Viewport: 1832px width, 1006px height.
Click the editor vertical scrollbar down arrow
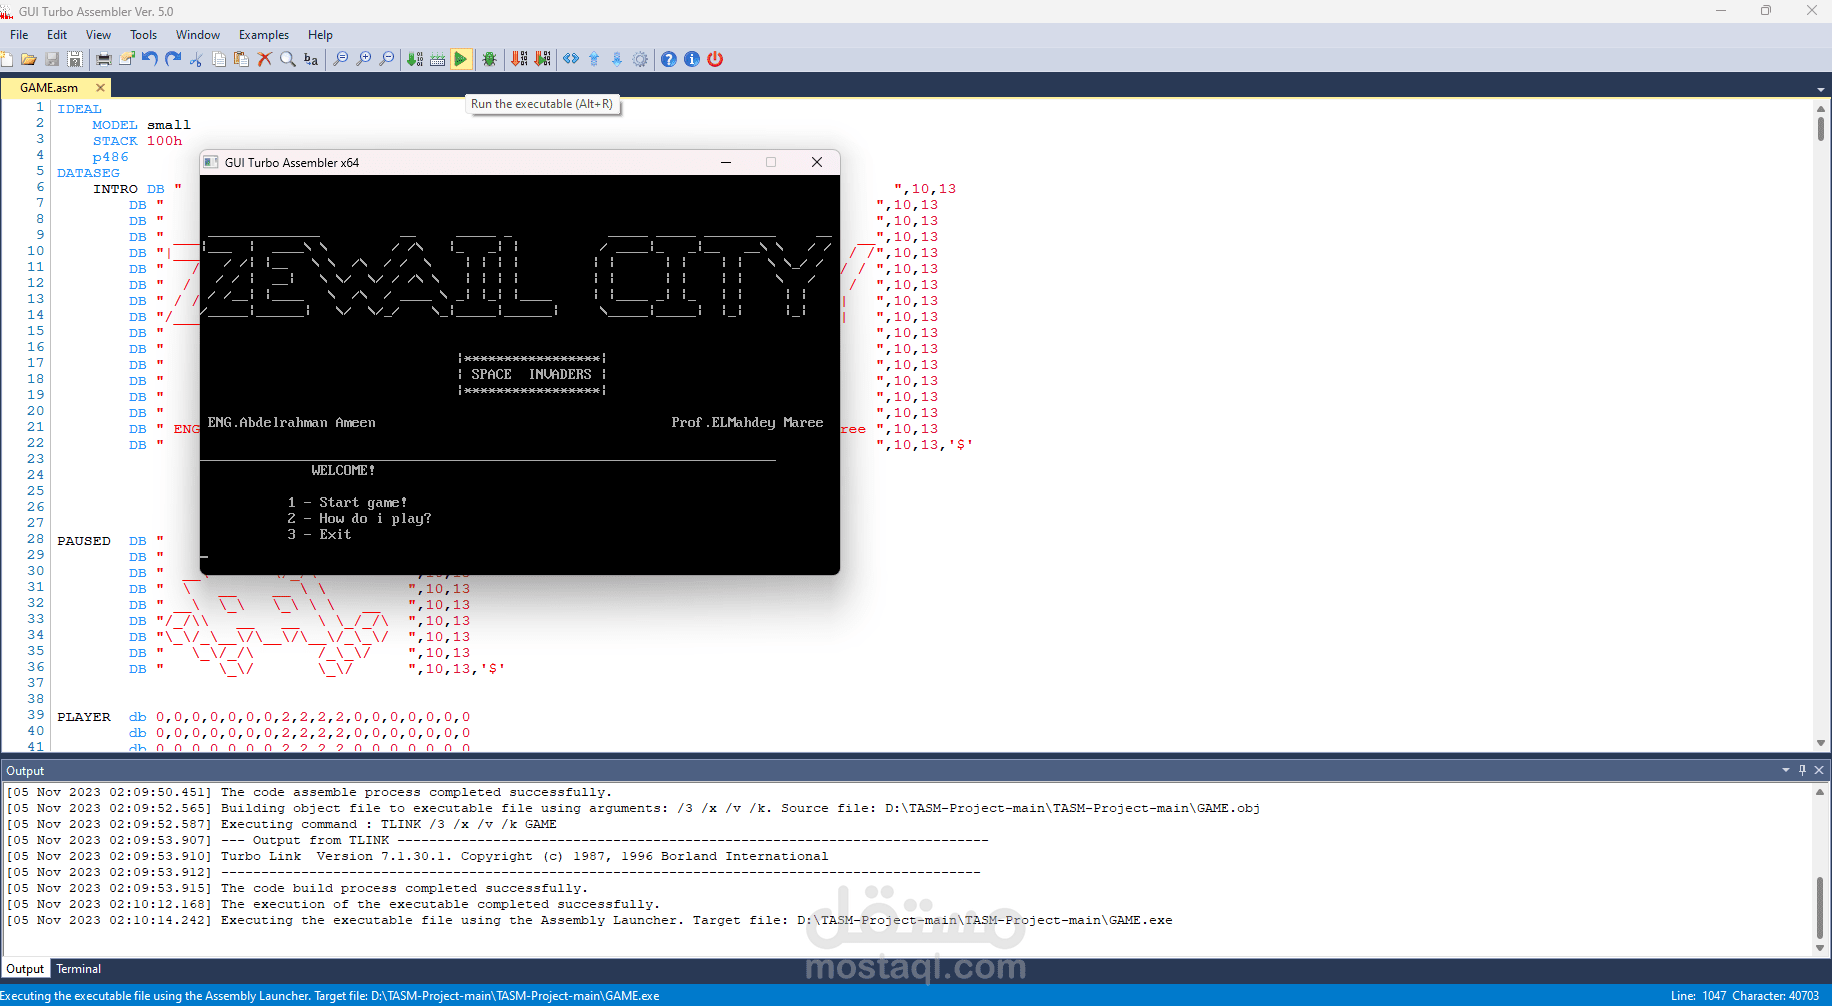tap(1821, 743)
